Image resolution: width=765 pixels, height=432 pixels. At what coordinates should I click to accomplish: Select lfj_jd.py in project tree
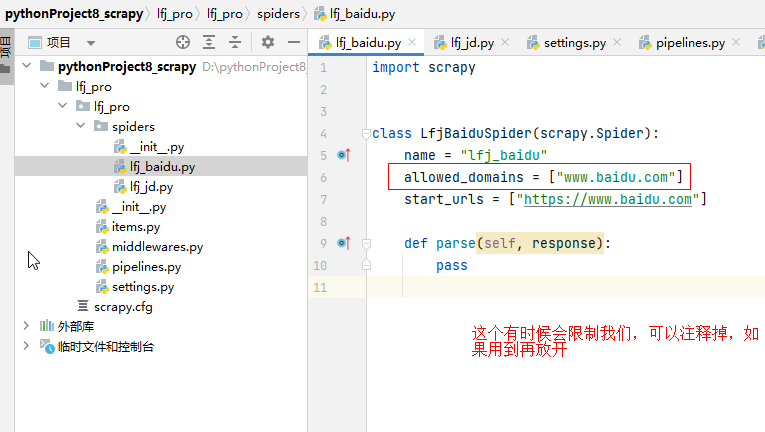coord(143,187)
